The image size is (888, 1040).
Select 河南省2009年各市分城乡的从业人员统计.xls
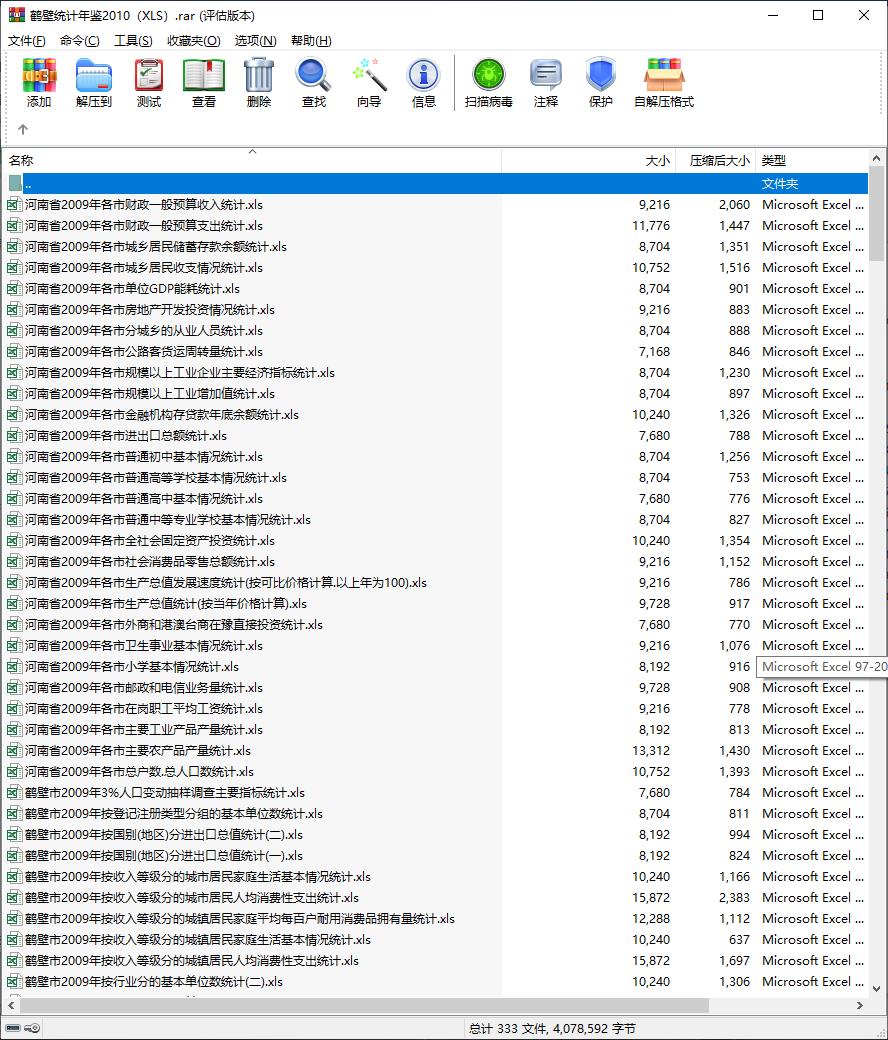pos(144,331)
